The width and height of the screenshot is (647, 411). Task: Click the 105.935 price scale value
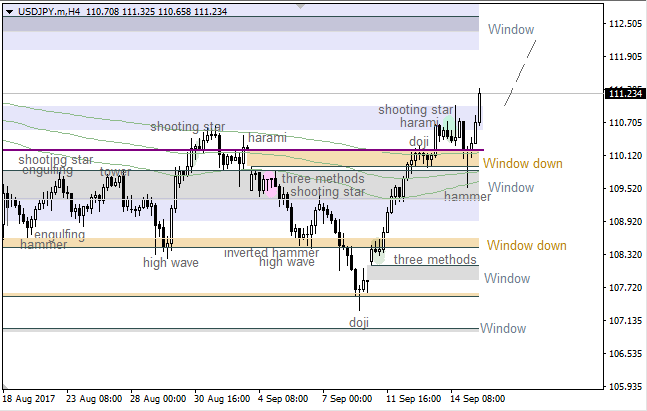625,387
